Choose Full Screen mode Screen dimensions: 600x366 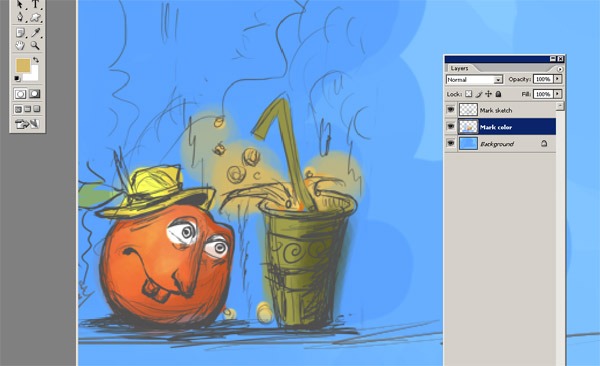[x=37, y=109]
